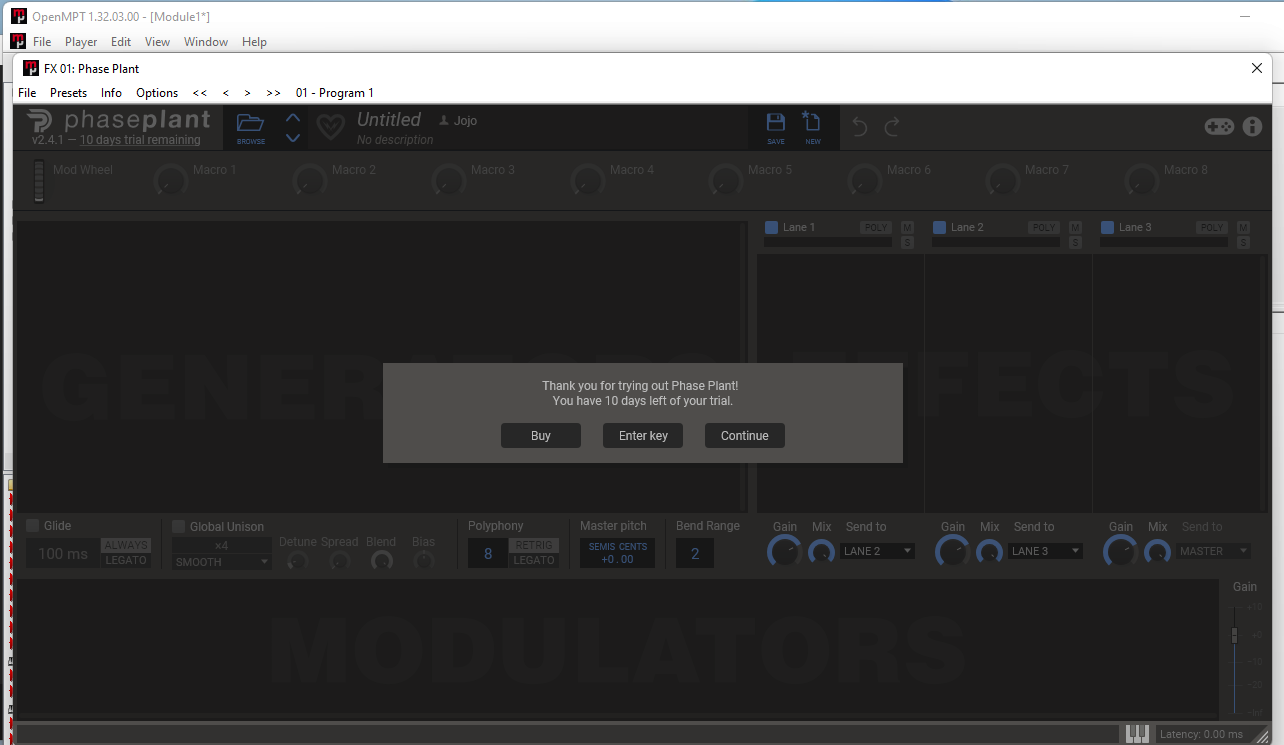Click the redo arrow icon
This screenshot has width=1284, height=745.
(x=892, y=126)
